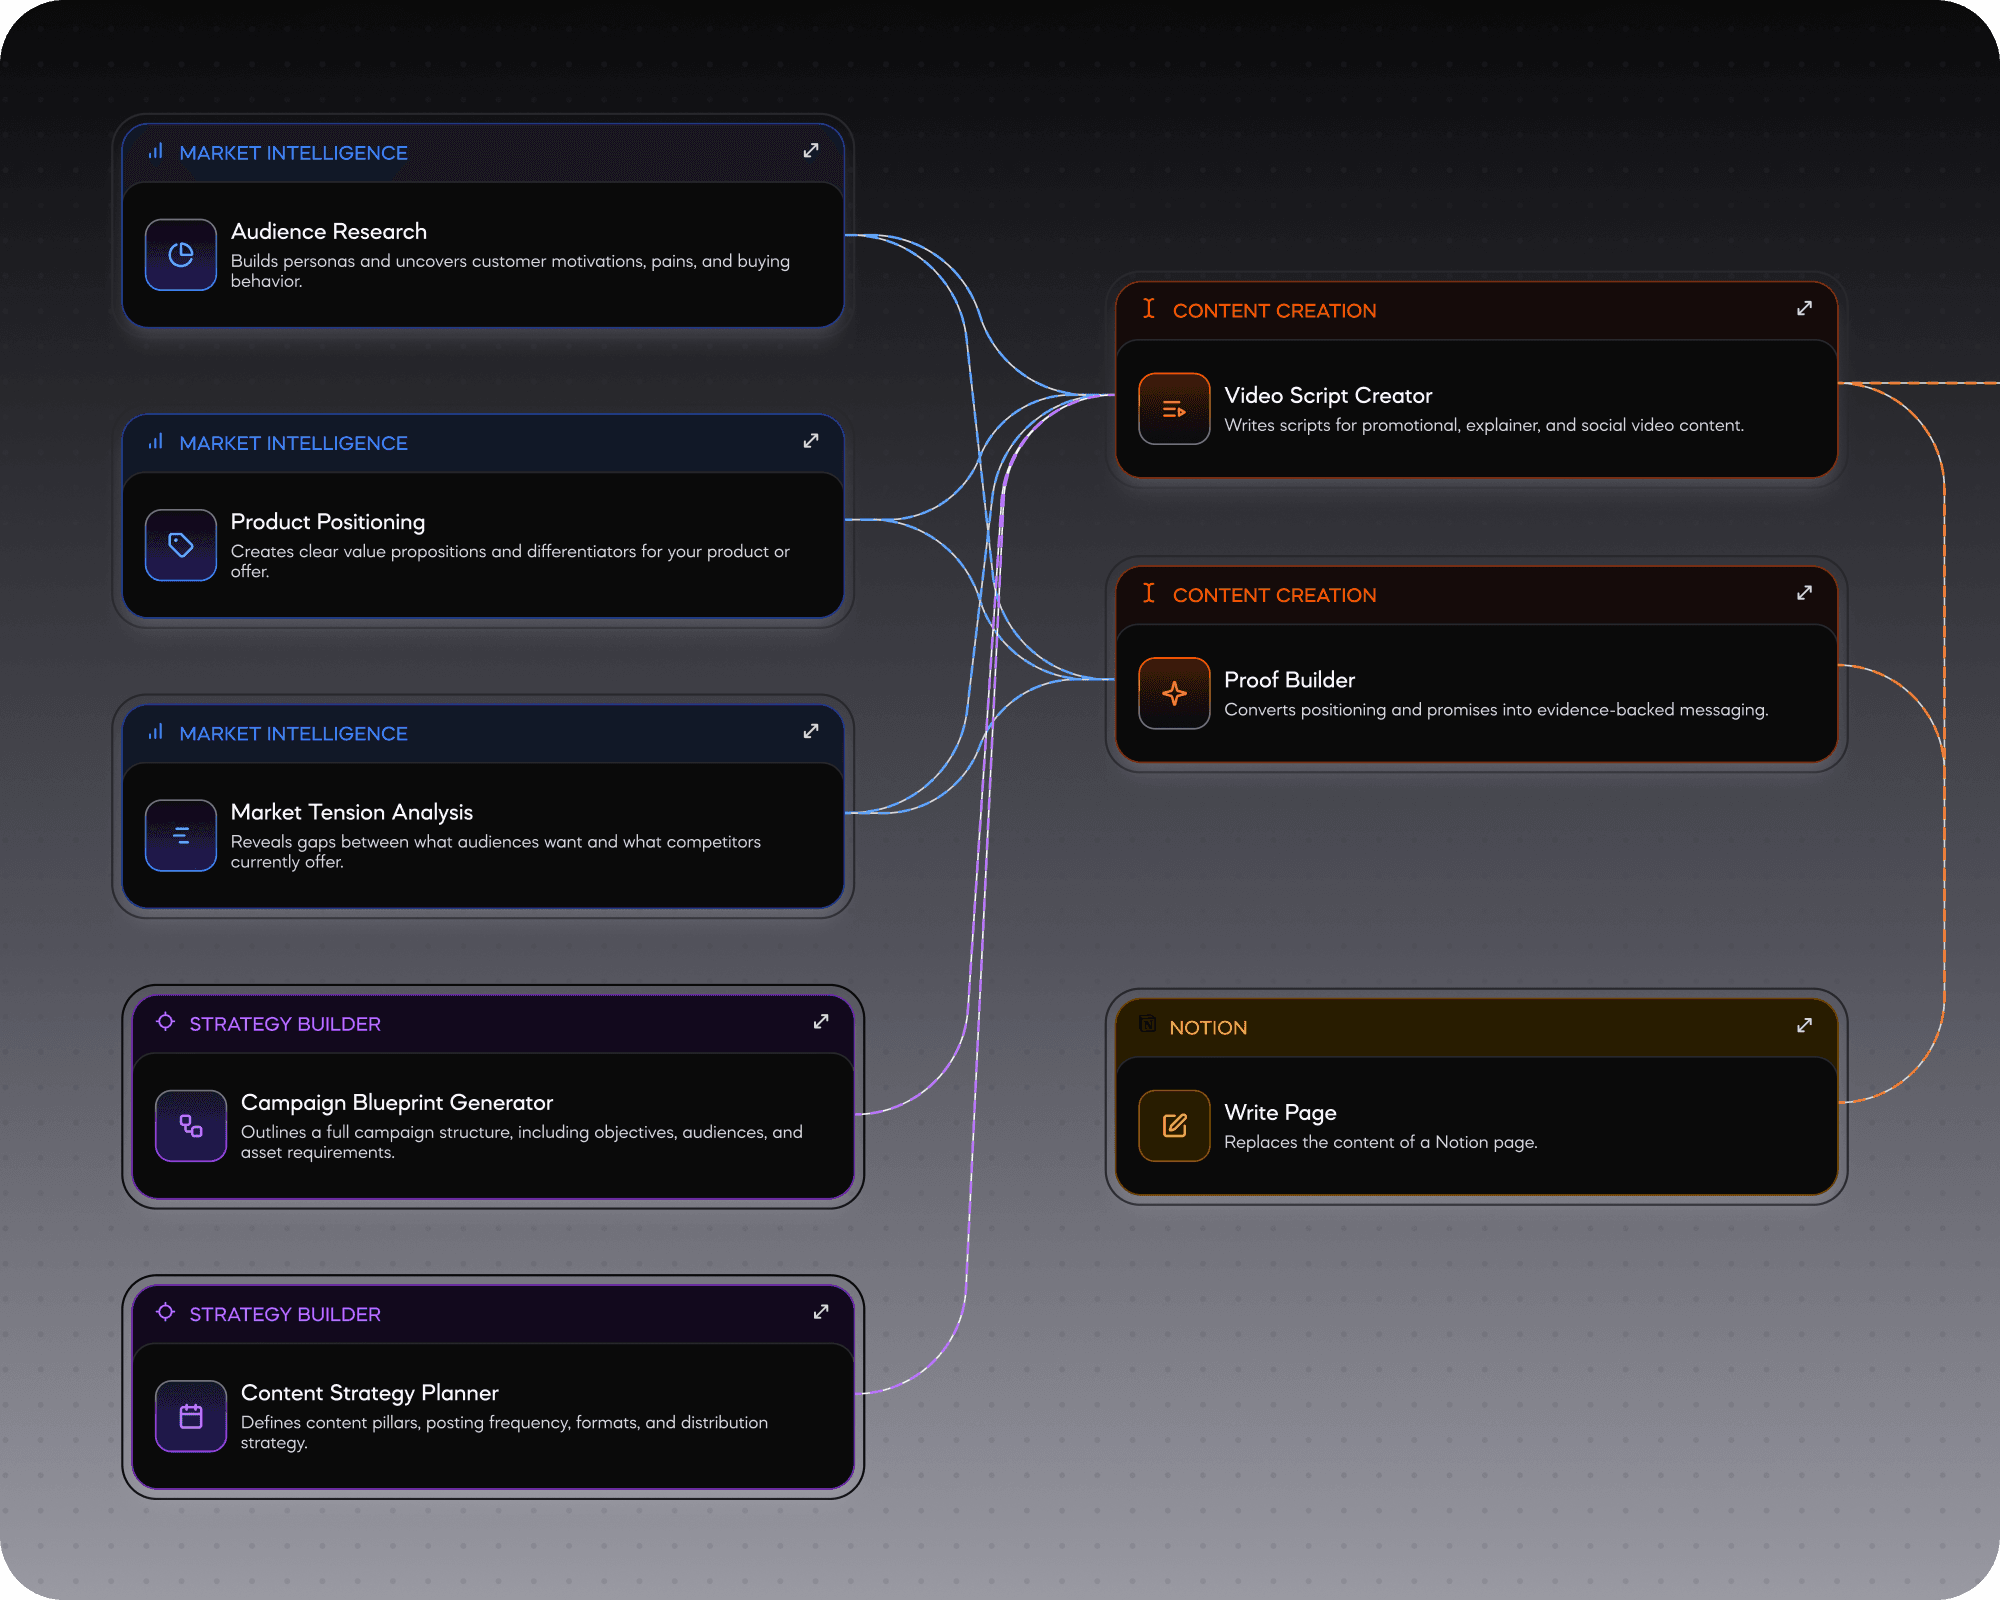Click the Content Strategy Planner calendar icon
2000x1600 pixels.
[191, 1416]
